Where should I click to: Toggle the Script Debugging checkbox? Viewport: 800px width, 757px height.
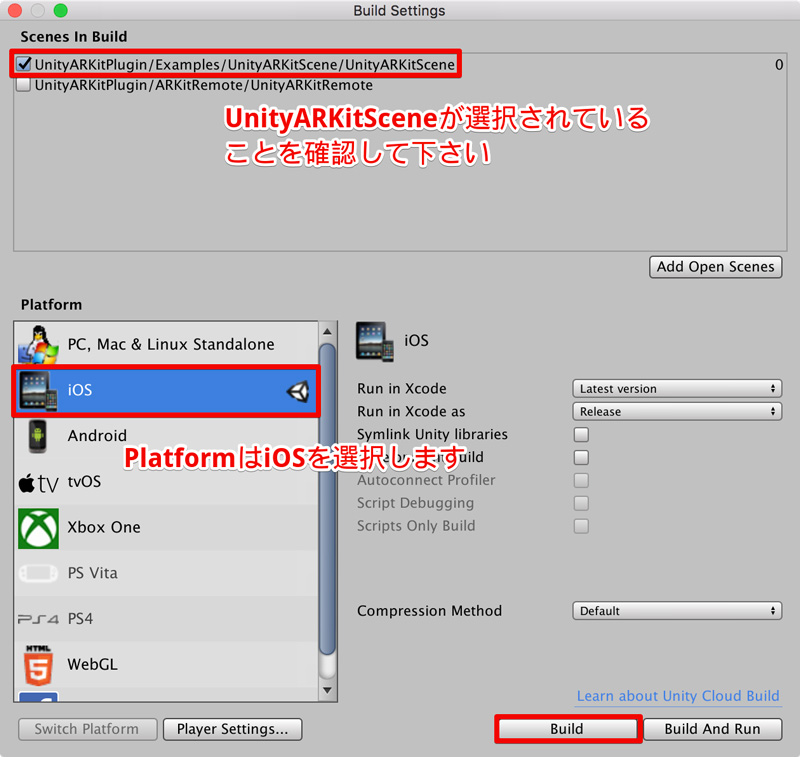(581, 503)
